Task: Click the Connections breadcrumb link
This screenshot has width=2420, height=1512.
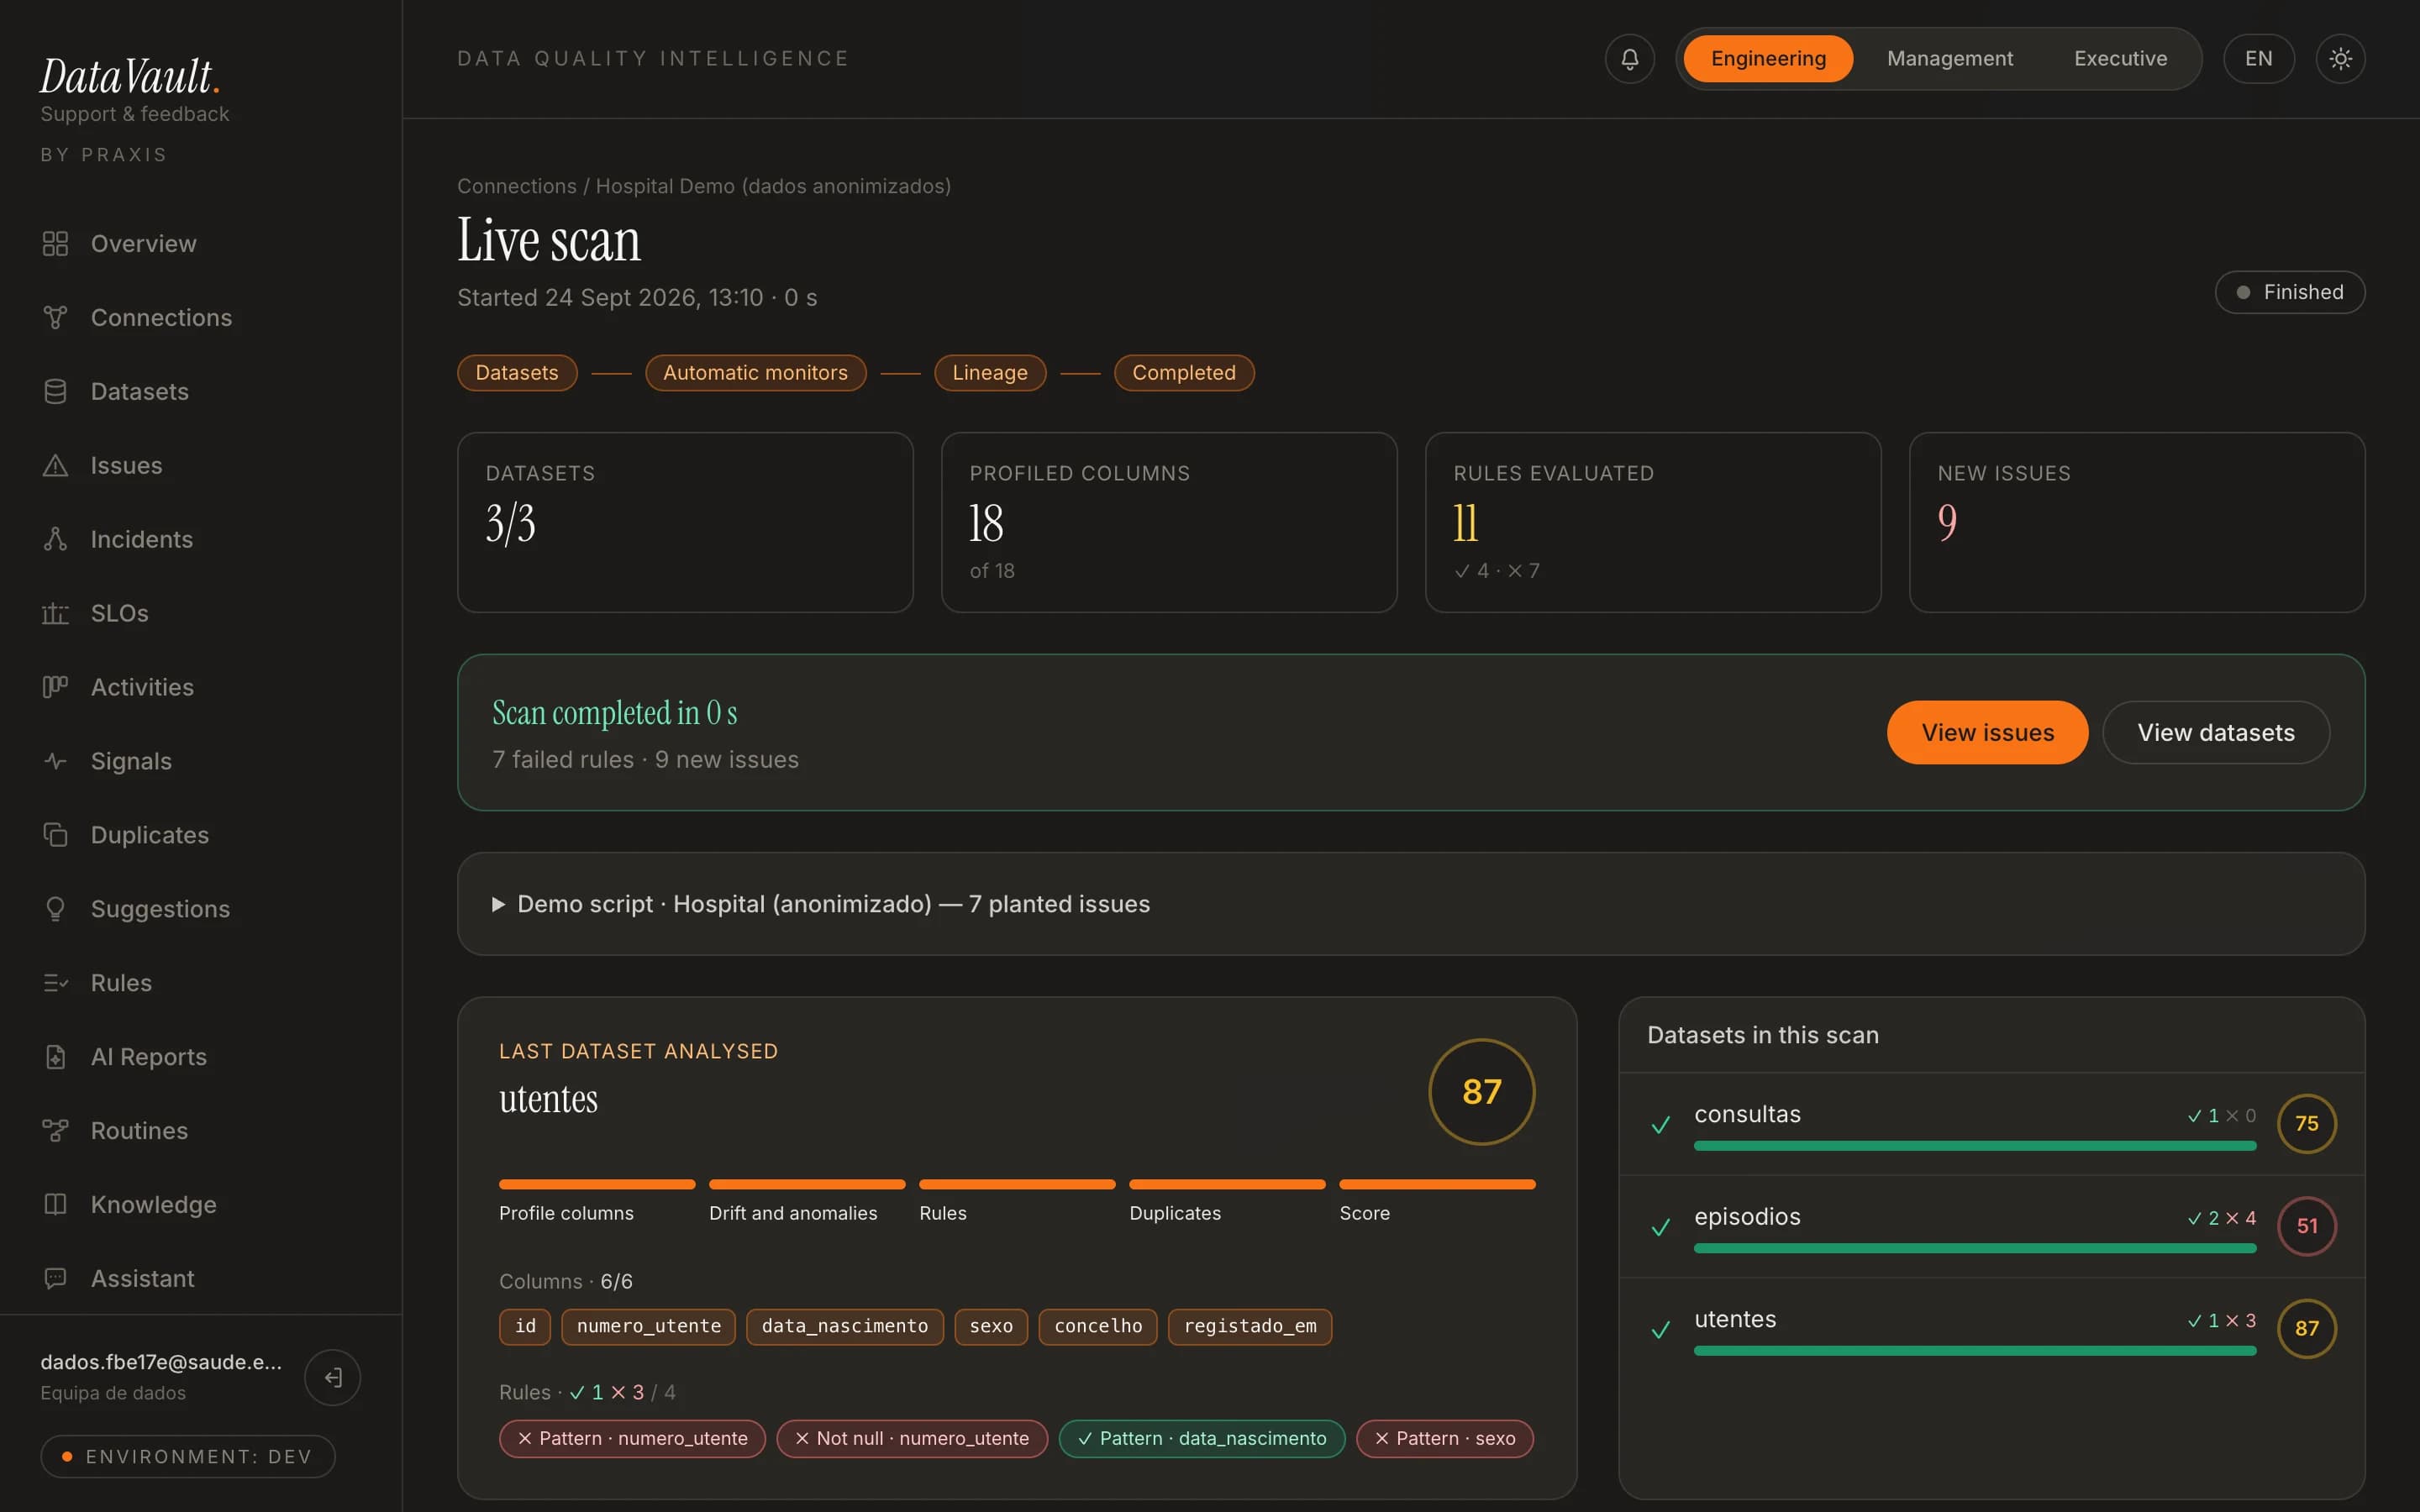Action: click(517, 187)
